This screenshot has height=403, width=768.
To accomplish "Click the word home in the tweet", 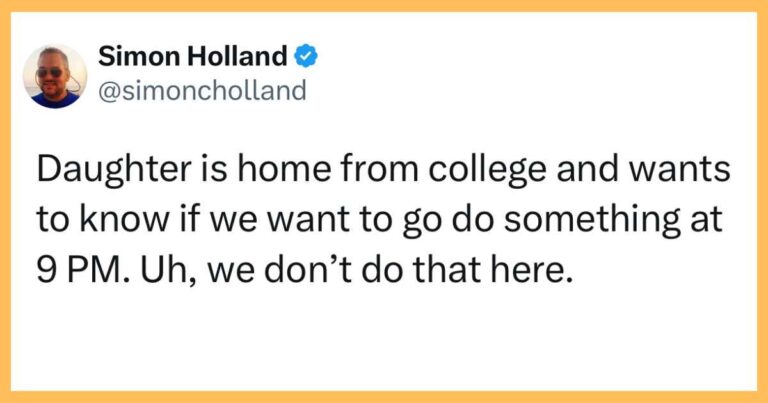I will point(277,169).
